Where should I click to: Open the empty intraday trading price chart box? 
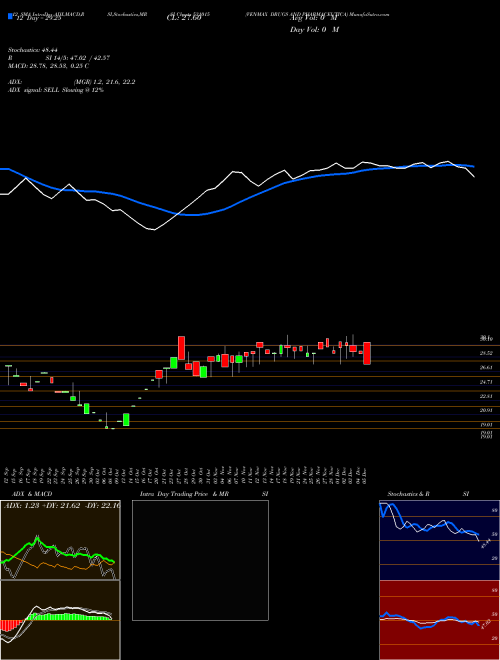click(200, 560)
